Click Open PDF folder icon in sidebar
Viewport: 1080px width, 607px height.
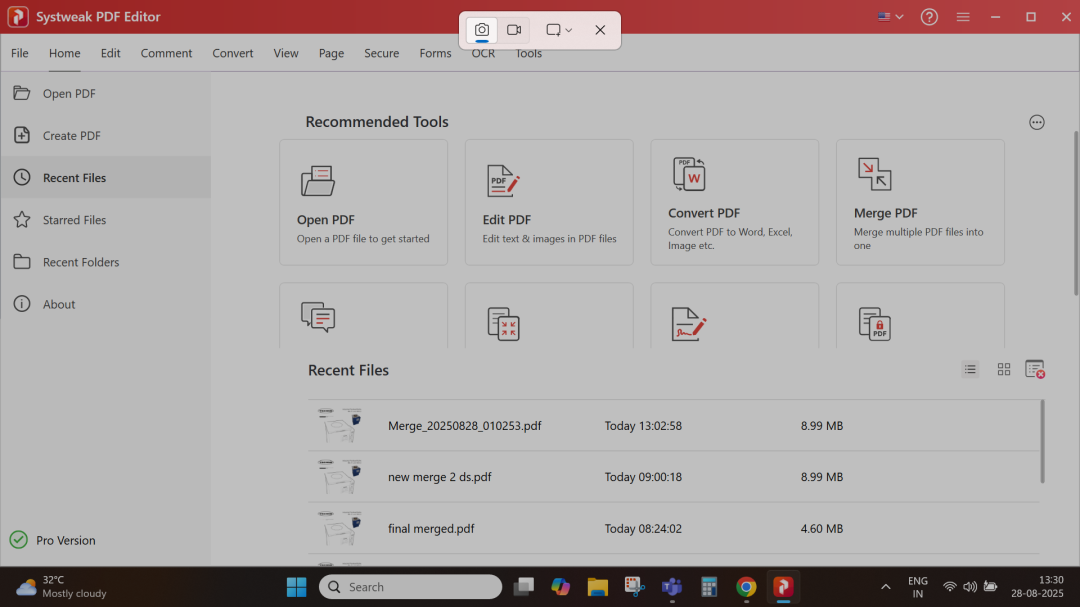point(21,93)
